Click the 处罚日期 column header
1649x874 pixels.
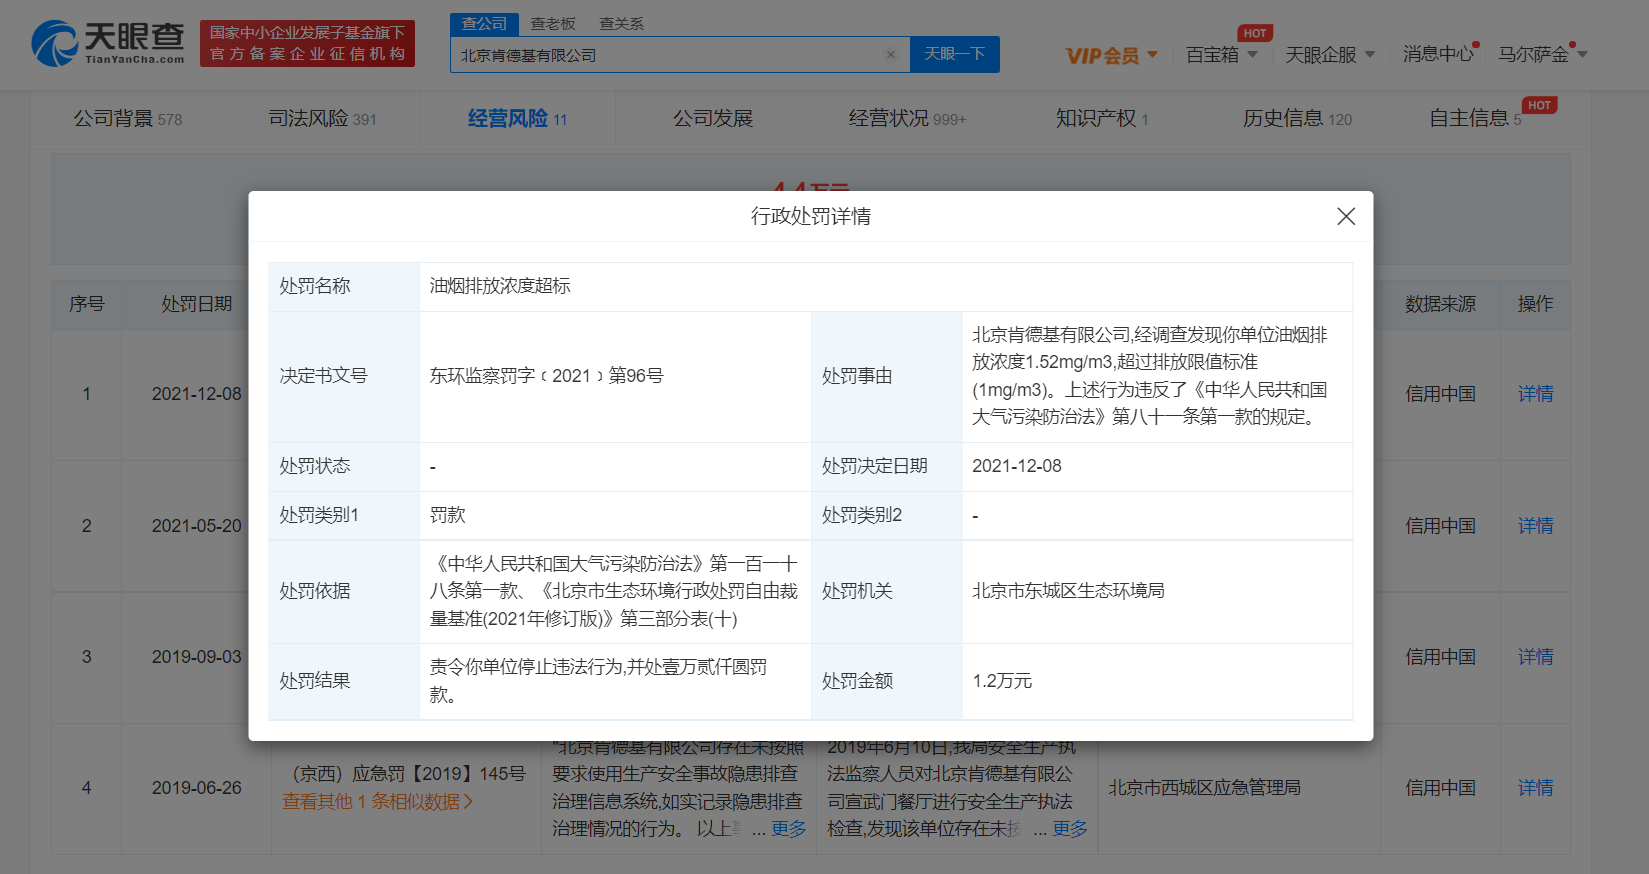(x=196, y=304)
